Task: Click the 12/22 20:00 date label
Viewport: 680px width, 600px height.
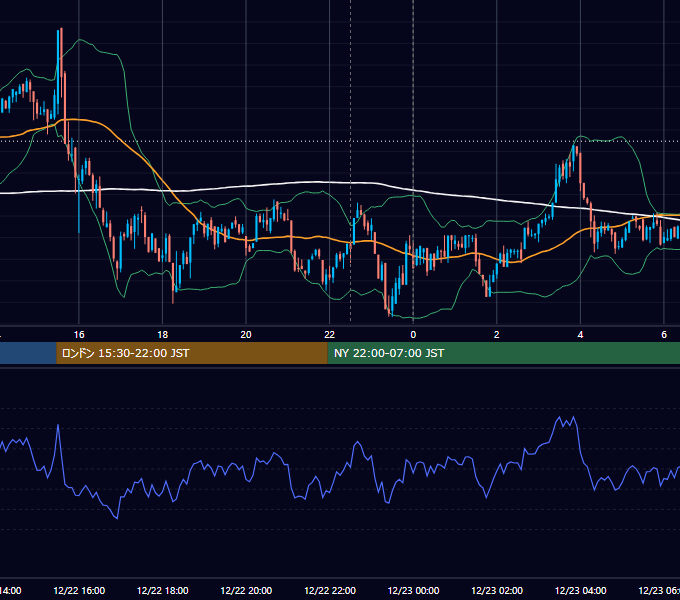Action: tap(246, 590)
